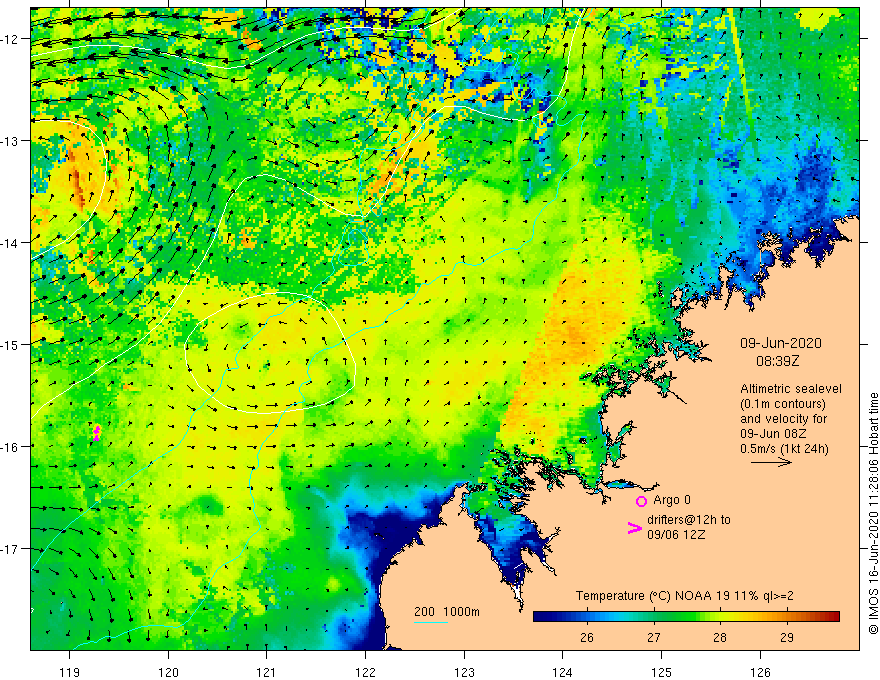Click the colour bar value 26
The image size is (880, 680).
[587, 637]
